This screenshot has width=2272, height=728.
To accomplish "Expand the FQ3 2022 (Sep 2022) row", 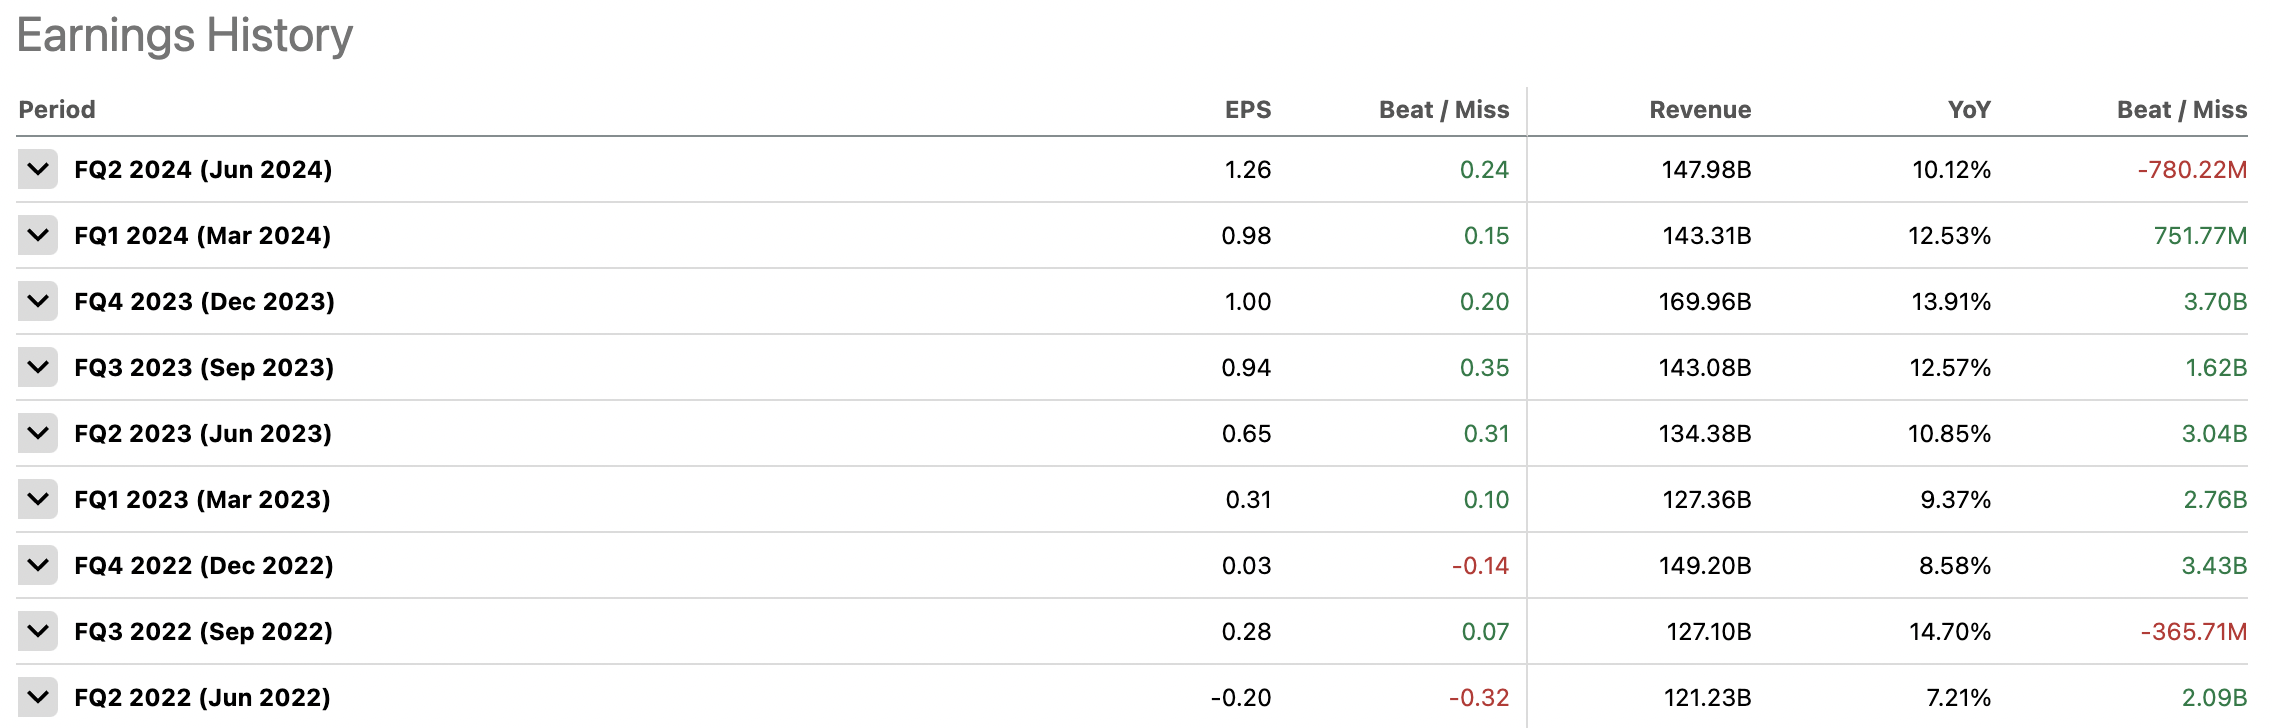I will (x=38, y=631).
